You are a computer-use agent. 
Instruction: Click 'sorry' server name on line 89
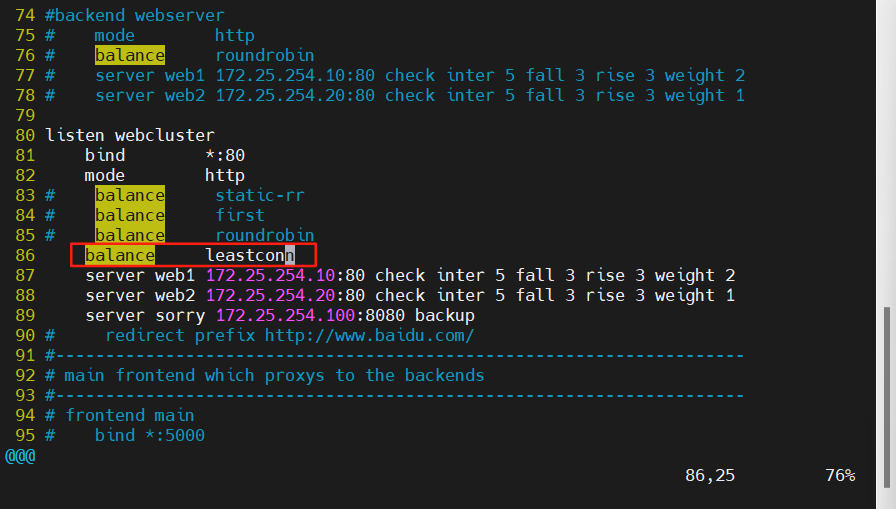click(180, 315)
